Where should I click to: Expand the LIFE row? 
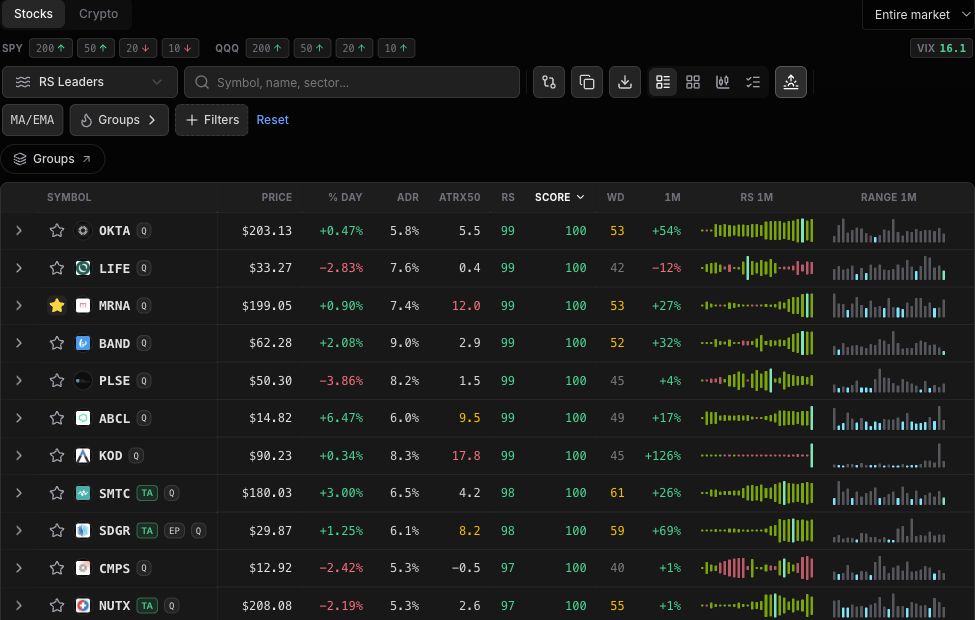(x=19, y=268)
